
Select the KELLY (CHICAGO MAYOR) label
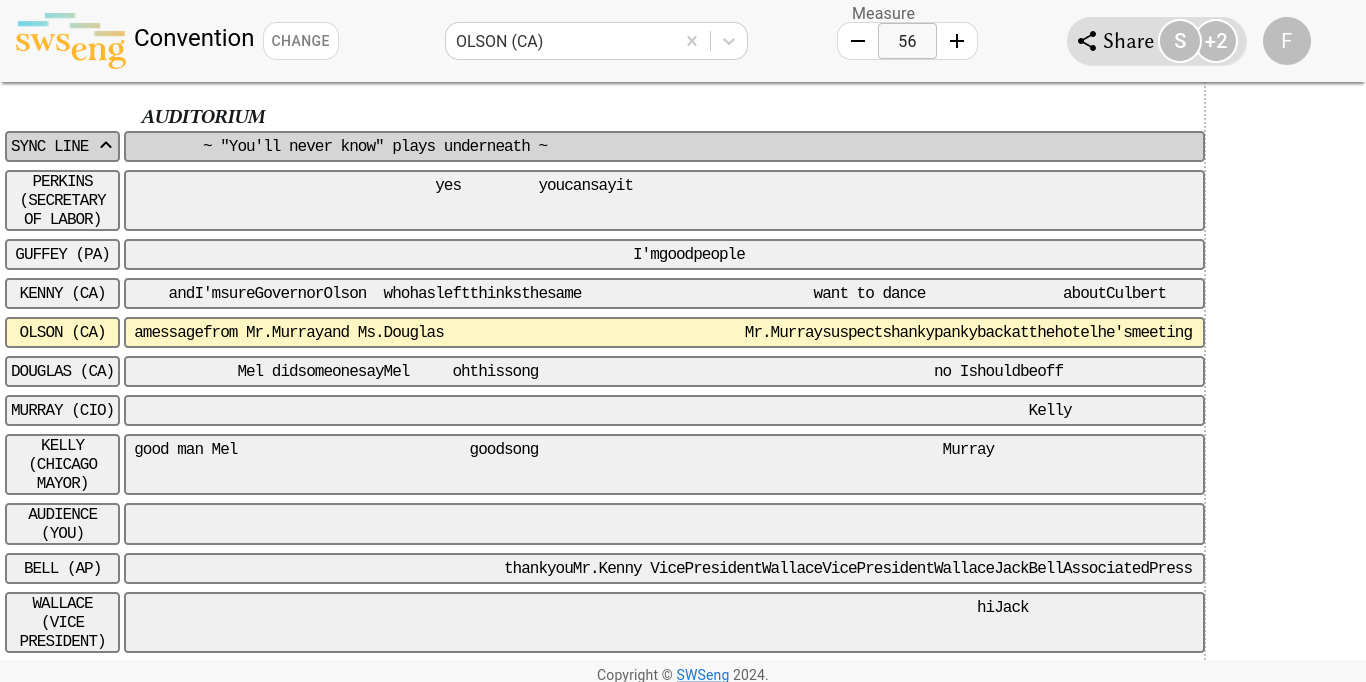click(x=62, y=464)
